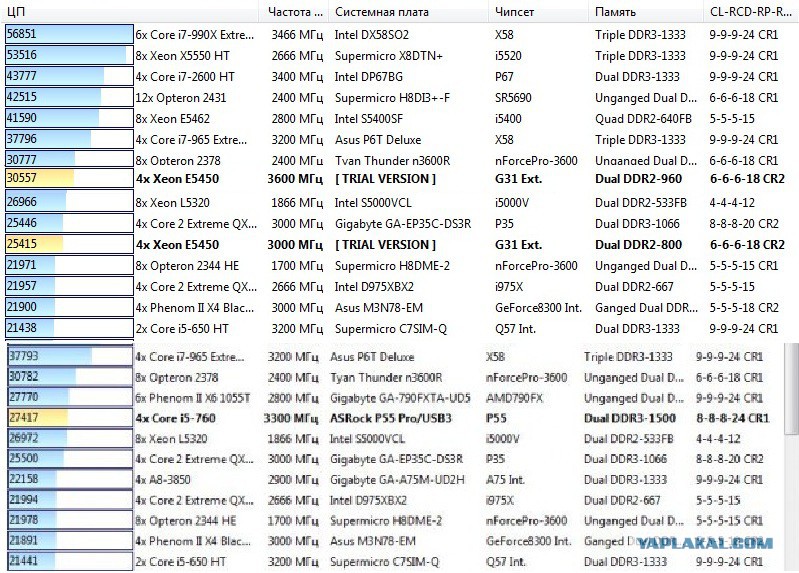Select row 8x Xeon X5550 HT

click(x=392, y=56)
